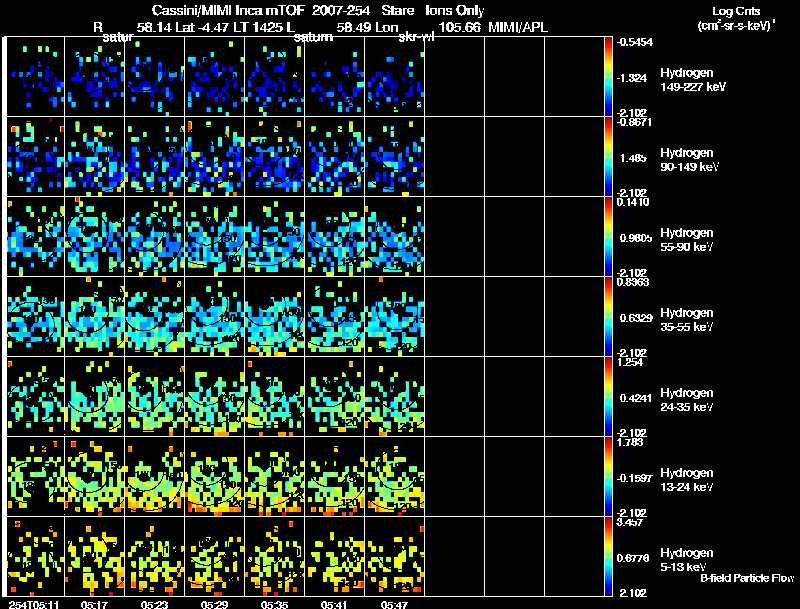View the 24-35 keV image at 05:23
The width and height of the screenshot is (800, 609).
(x=155, y=396)
